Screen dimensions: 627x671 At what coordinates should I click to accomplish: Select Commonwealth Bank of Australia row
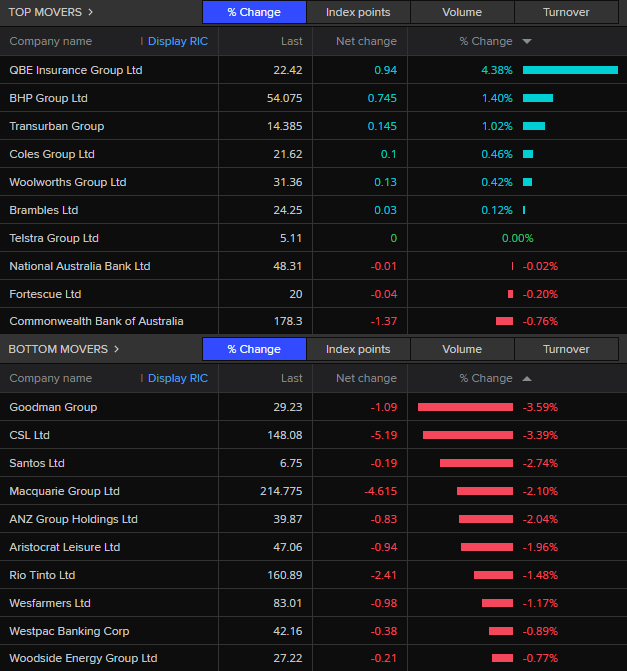[96, 321]
